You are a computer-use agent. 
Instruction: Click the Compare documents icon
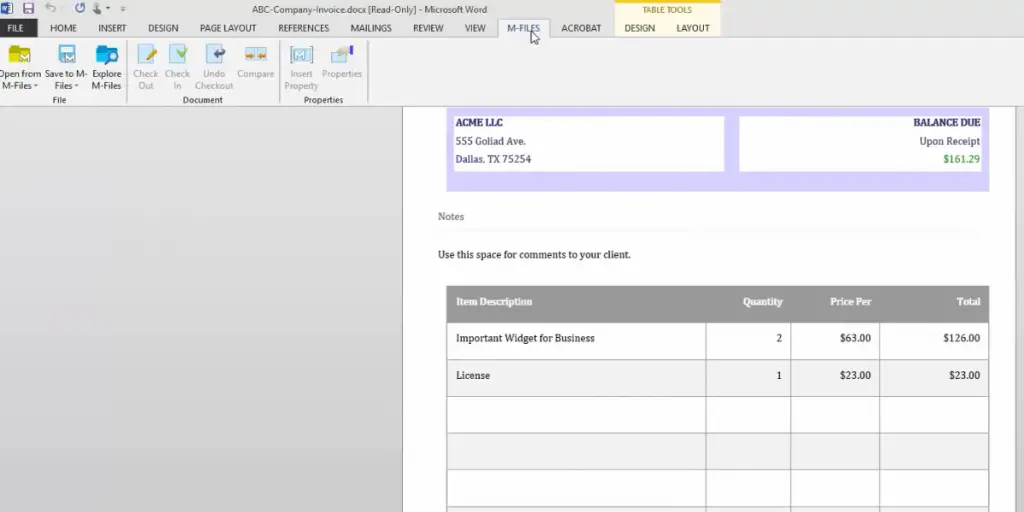(255, 55)
